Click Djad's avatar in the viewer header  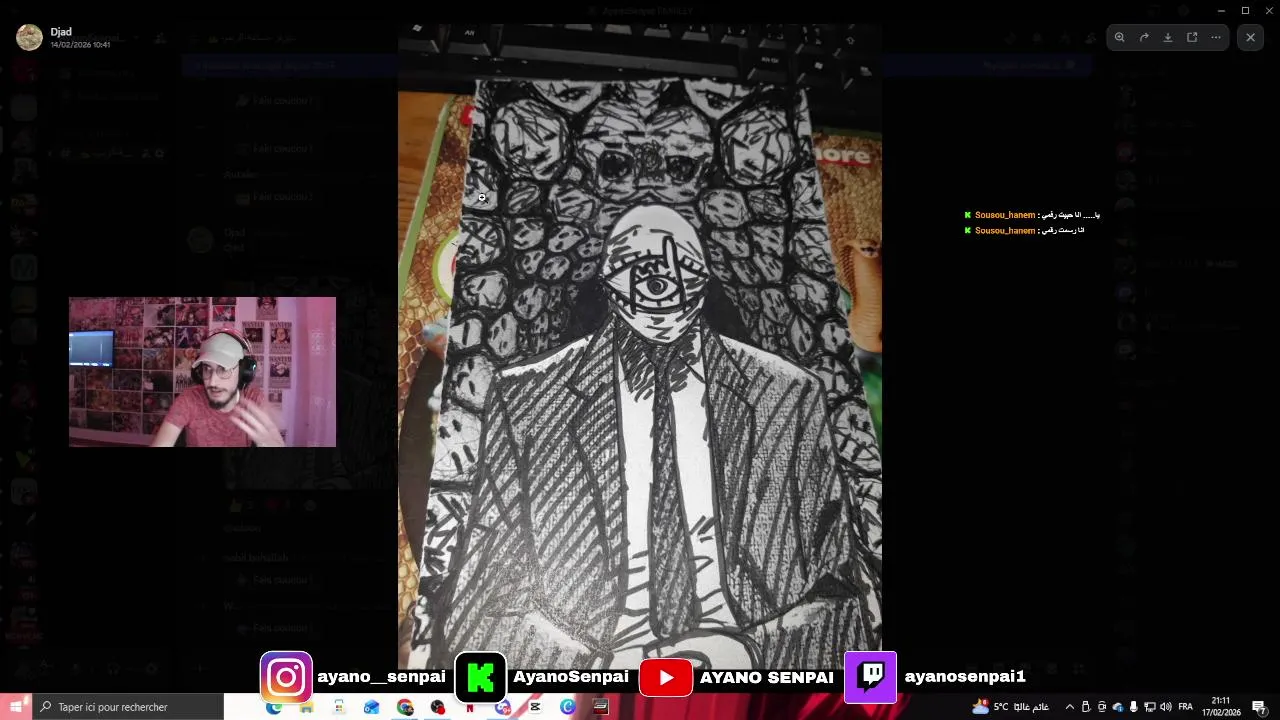pos(29,37)
